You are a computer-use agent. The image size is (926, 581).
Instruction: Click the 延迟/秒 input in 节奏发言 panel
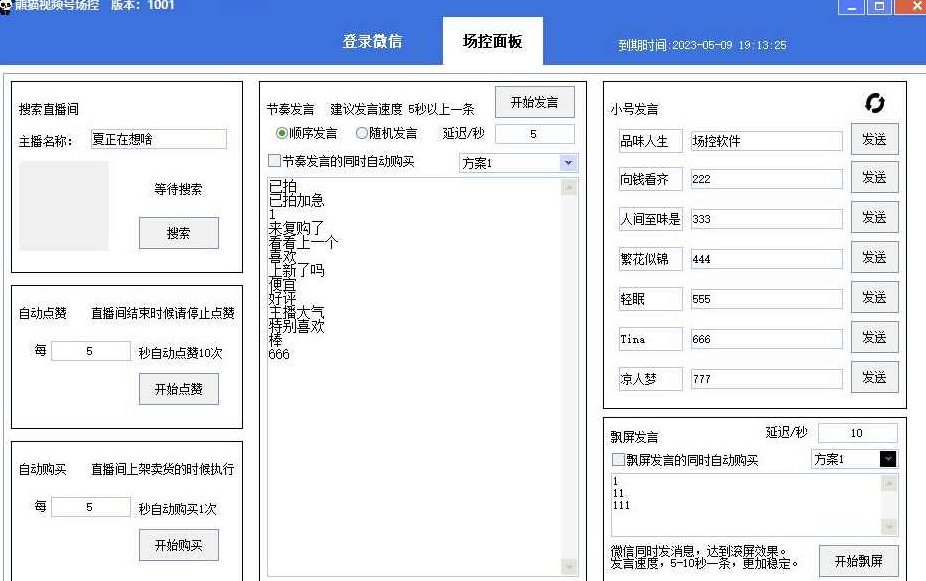pyautogui.click(x=535, y=133)
